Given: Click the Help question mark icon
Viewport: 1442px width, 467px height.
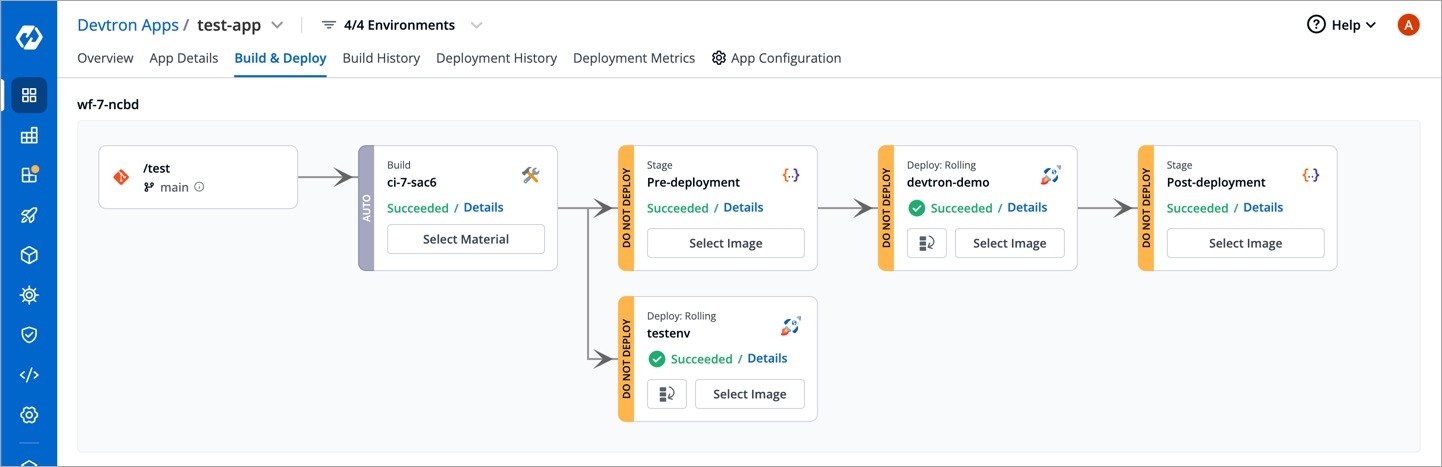Looking at the screenshot, I should 1316,25.
